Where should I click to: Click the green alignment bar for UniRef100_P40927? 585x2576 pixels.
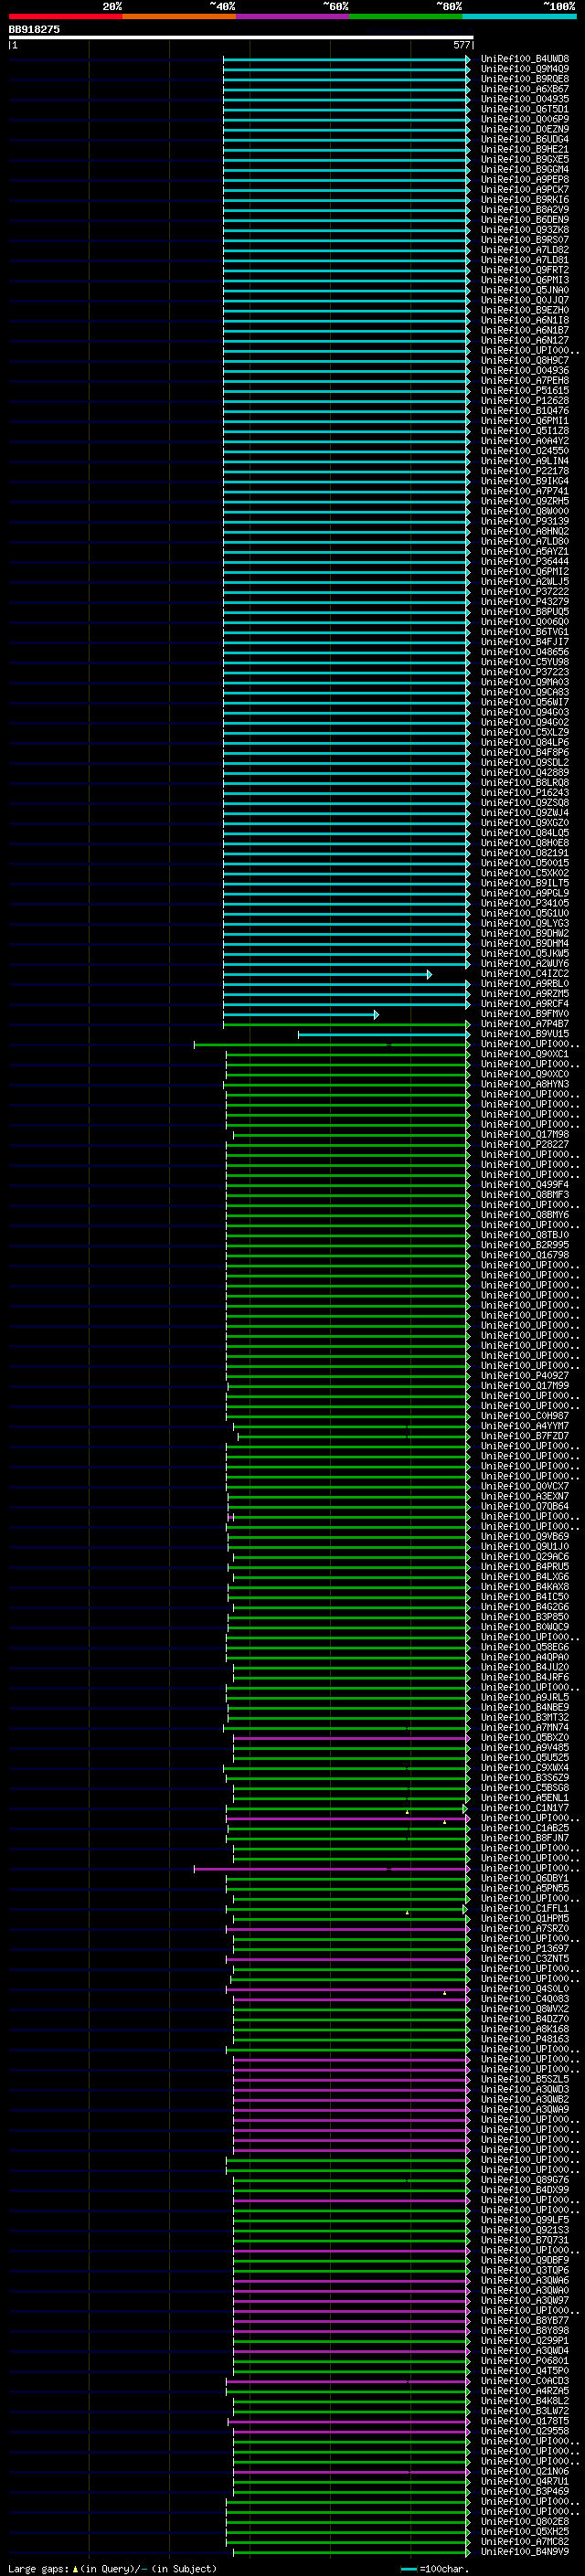coord(347,1376)
